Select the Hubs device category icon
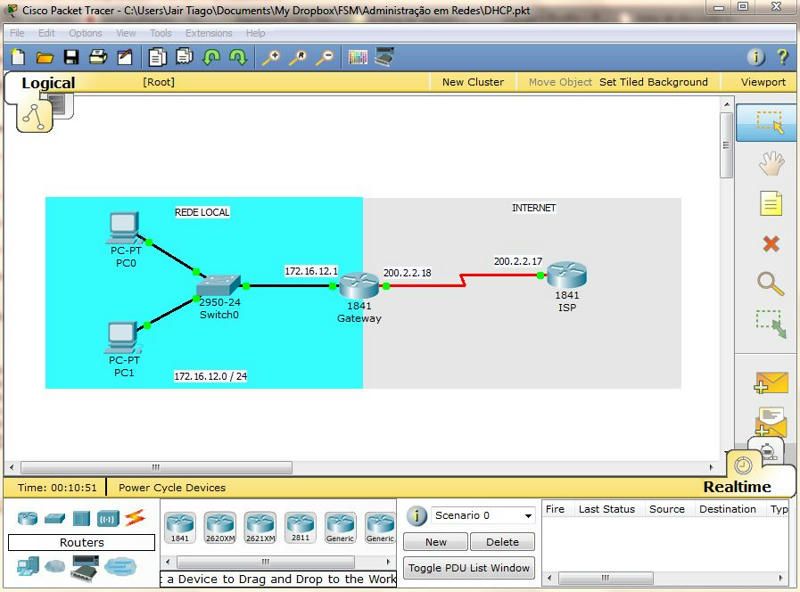 pyautogui.click(x=81, y=519)
